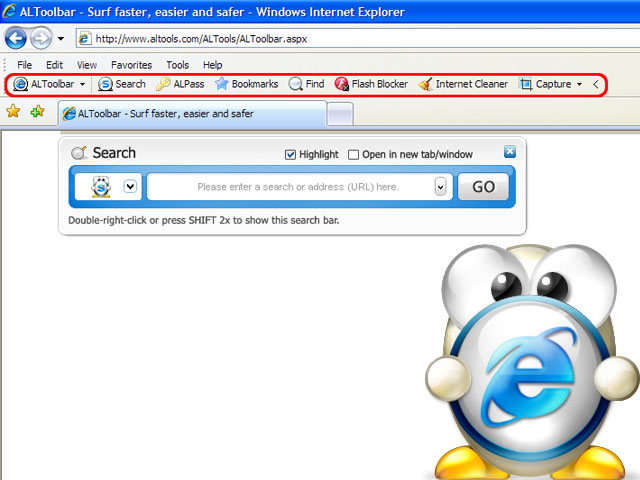Open Bookmarks star icon in ALToolbar
Screen dimensions: 640x480
[222, 84]
